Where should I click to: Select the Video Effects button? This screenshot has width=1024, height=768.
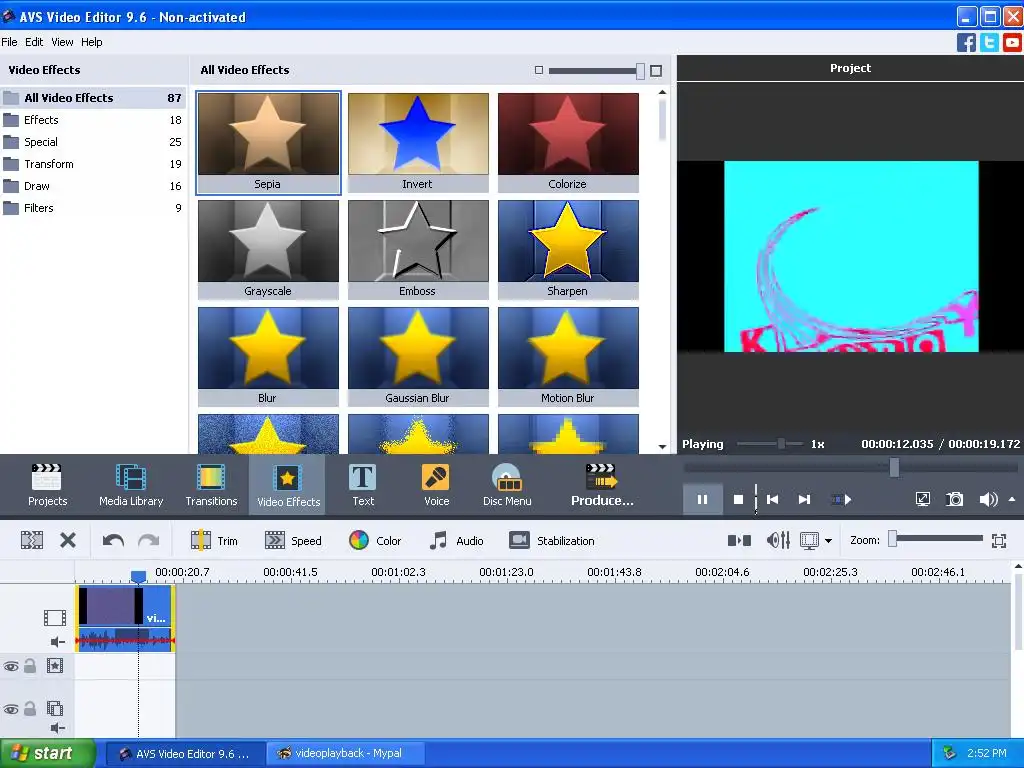288,485
